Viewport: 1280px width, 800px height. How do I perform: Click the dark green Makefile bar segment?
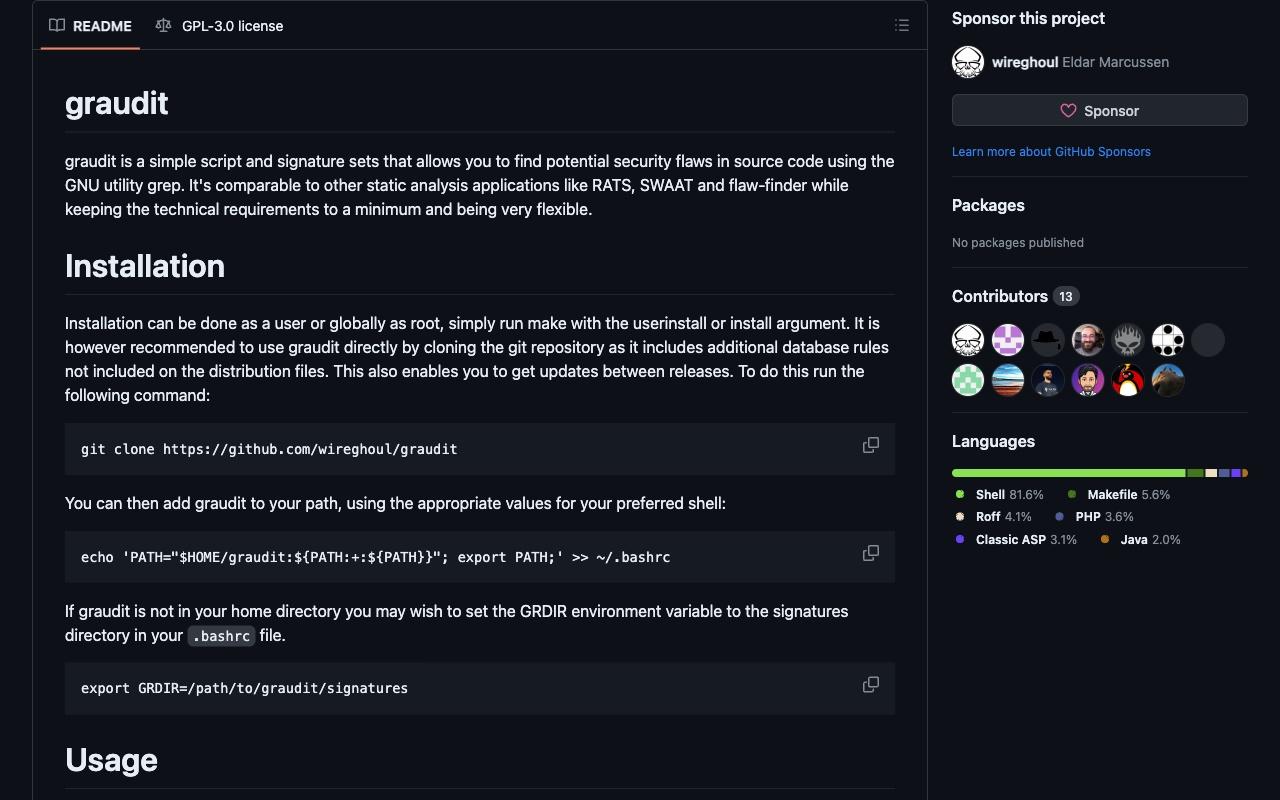(1195, 473)
